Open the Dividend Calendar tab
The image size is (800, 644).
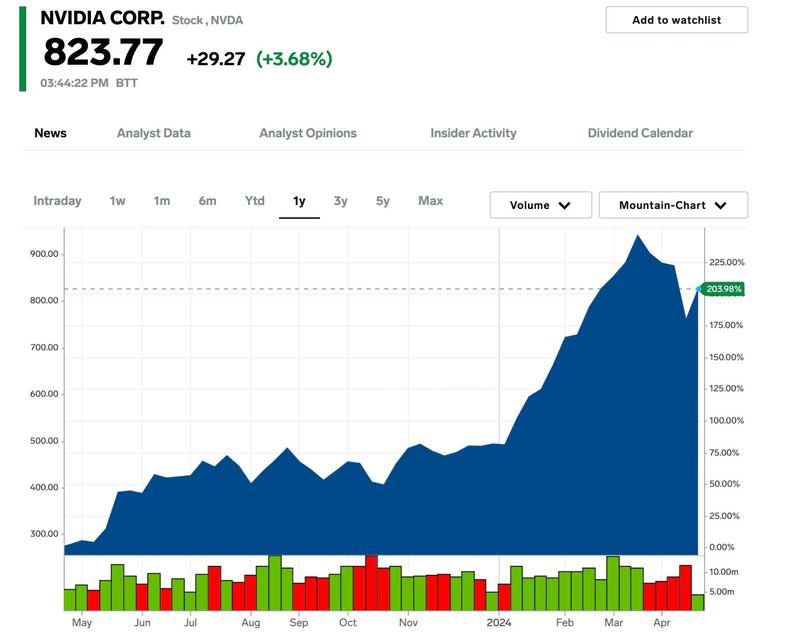coord(640,133)
